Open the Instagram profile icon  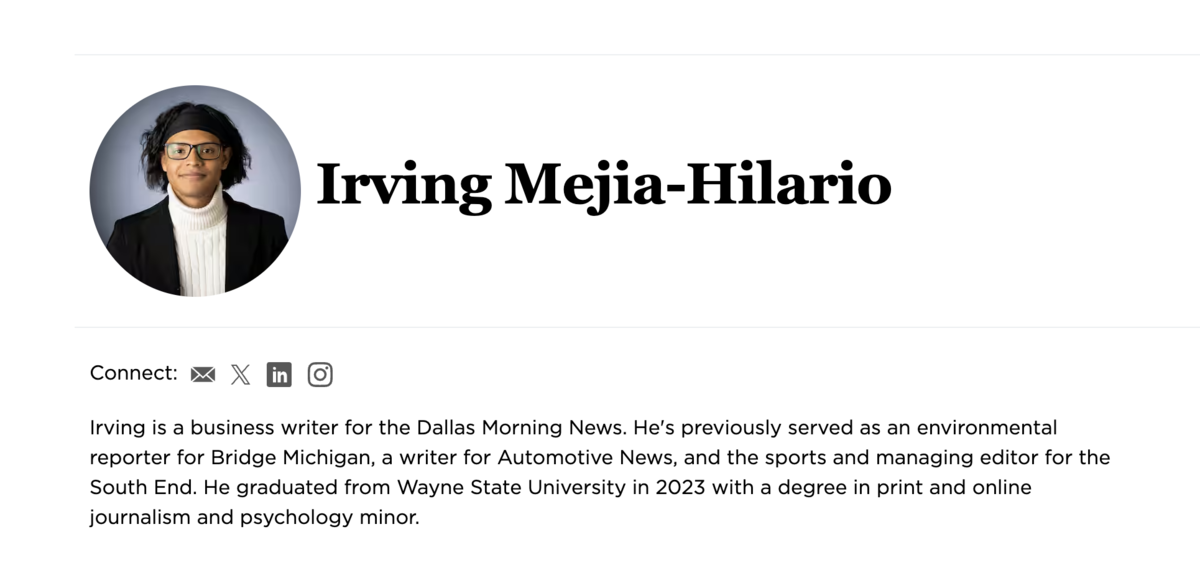tap(320, 374)
